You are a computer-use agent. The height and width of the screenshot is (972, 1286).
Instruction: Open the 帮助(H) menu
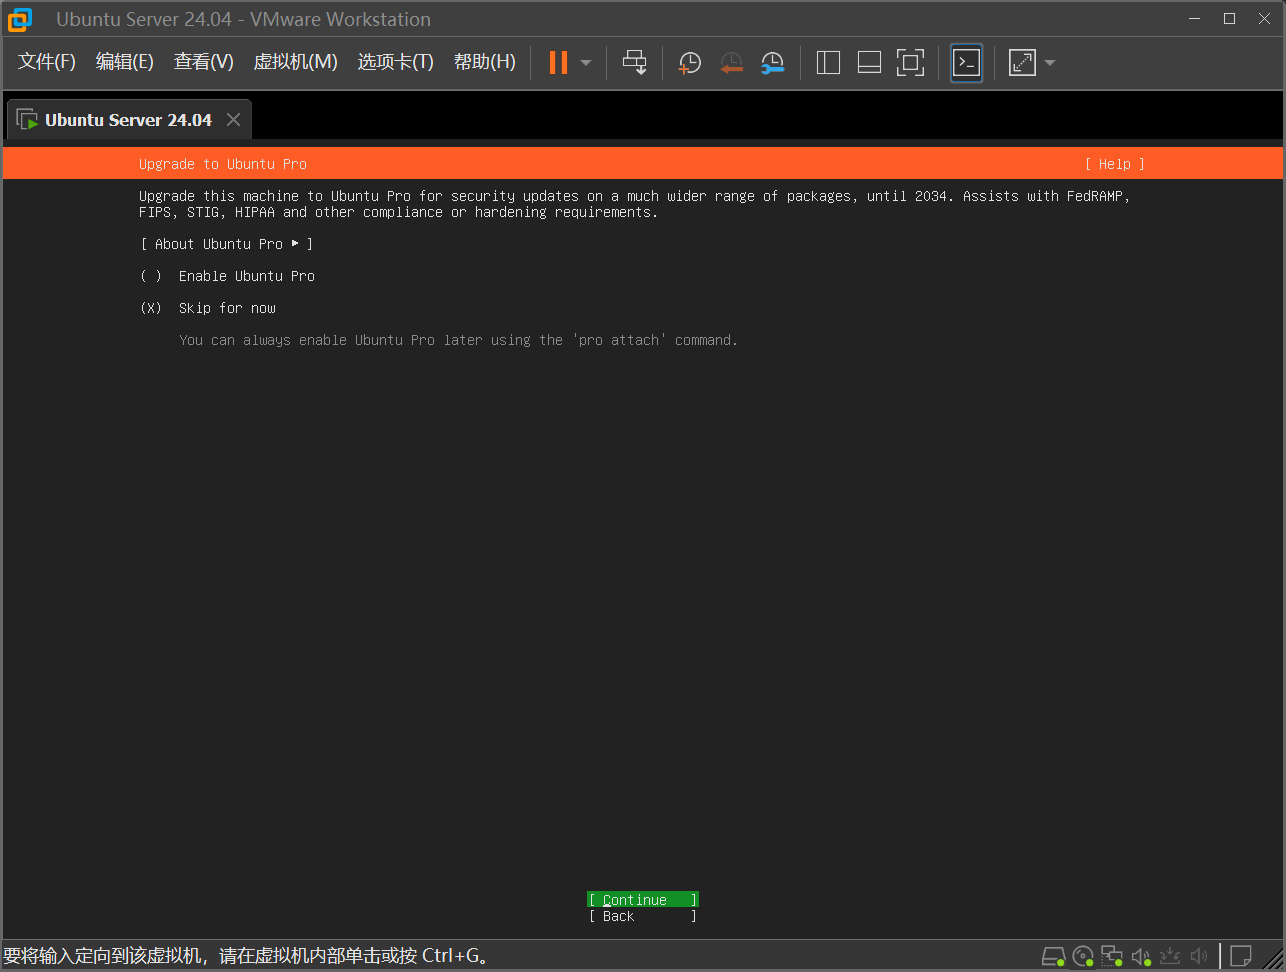(x=485, y=62)
